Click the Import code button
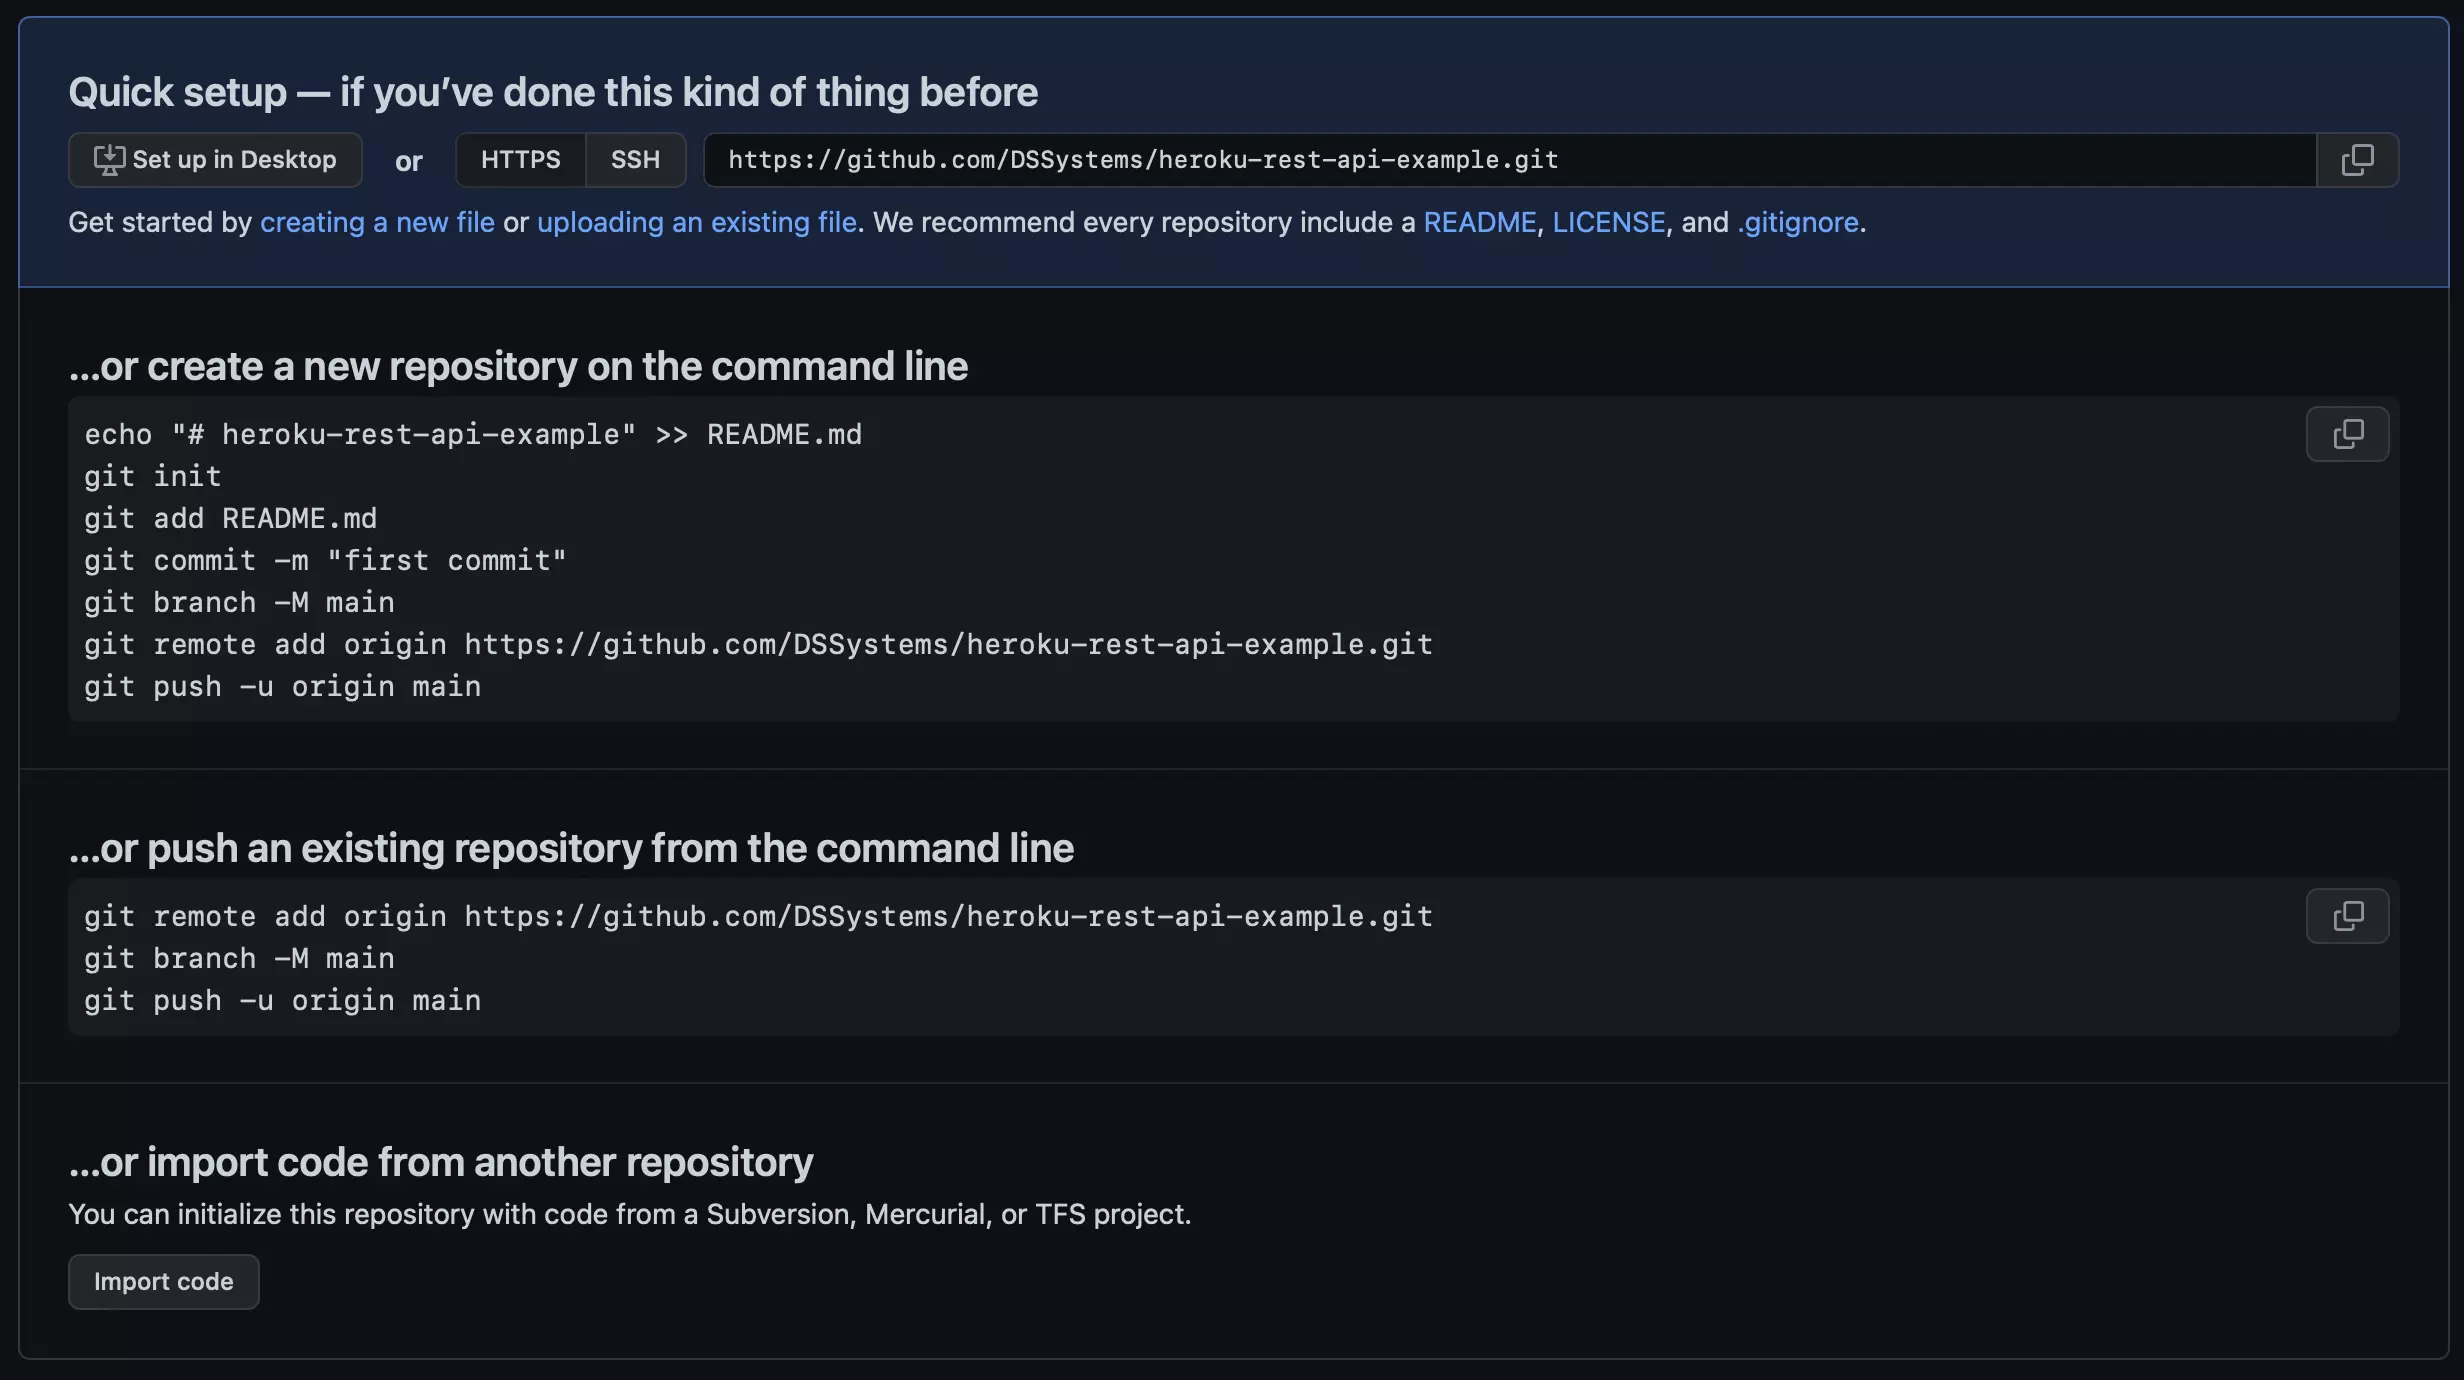Screen dimensions: 2464x1380 [x=164, y=1282]
